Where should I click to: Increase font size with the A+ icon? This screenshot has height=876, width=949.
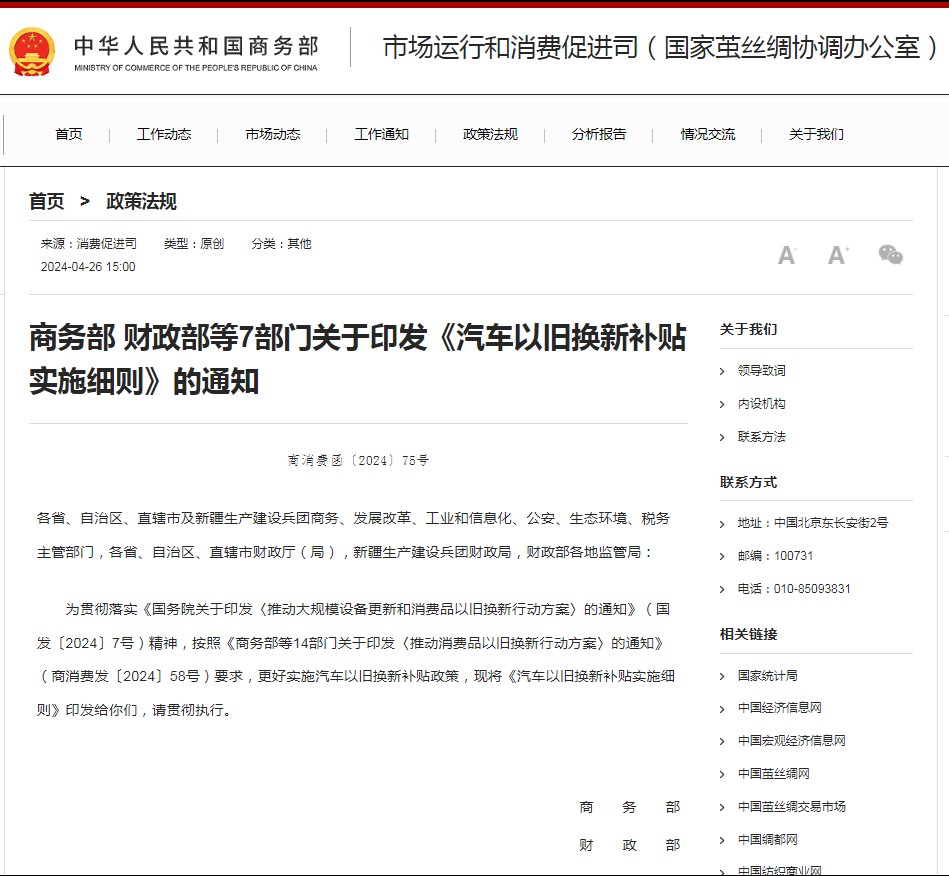pos(838,255)
